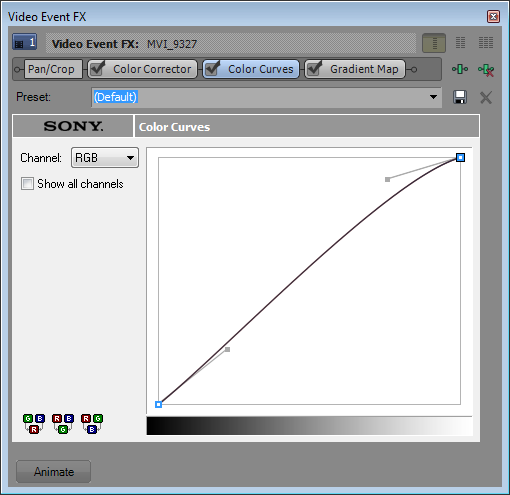510x495 pixels.
Task: Click the Plug-In Chain add effect icon
Action: (x=460, y=69)
